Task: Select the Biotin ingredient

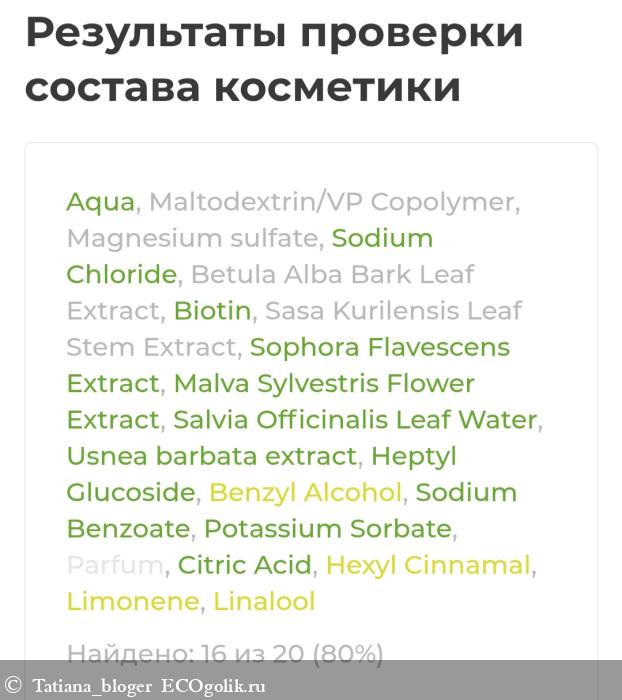Action: [212, 311]
